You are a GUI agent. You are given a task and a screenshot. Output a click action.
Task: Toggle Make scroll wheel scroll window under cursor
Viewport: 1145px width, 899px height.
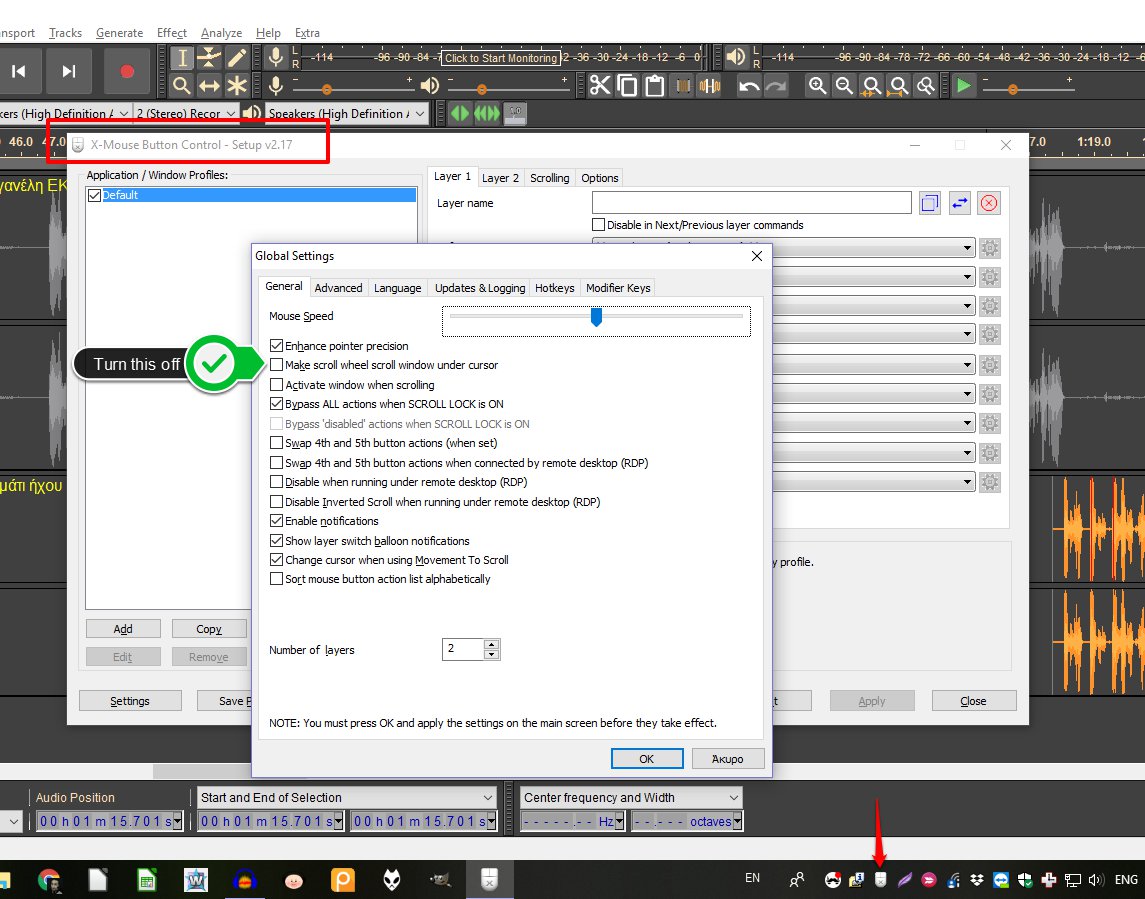[276, 364]
